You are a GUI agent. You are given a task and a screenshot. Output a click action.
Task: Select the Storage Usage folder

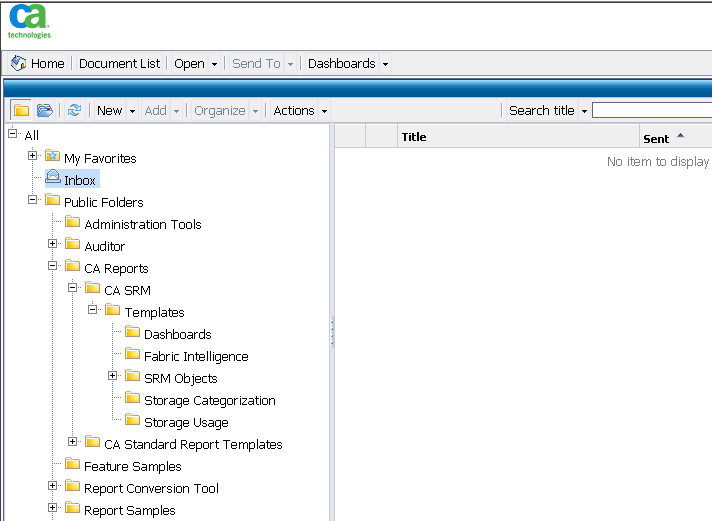[186, 422]
